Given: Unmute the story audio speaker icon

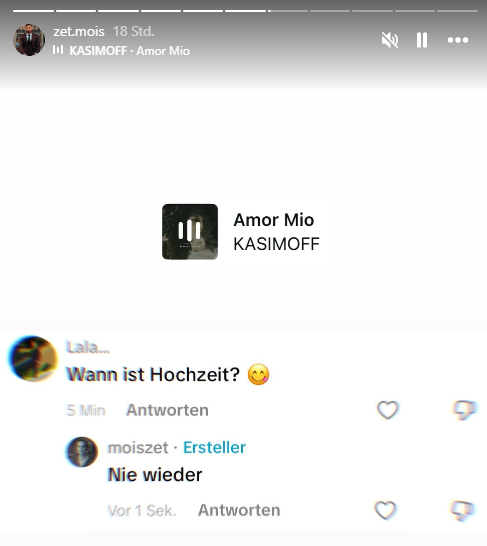Looking at the screenshot, I should click(390, 40).
